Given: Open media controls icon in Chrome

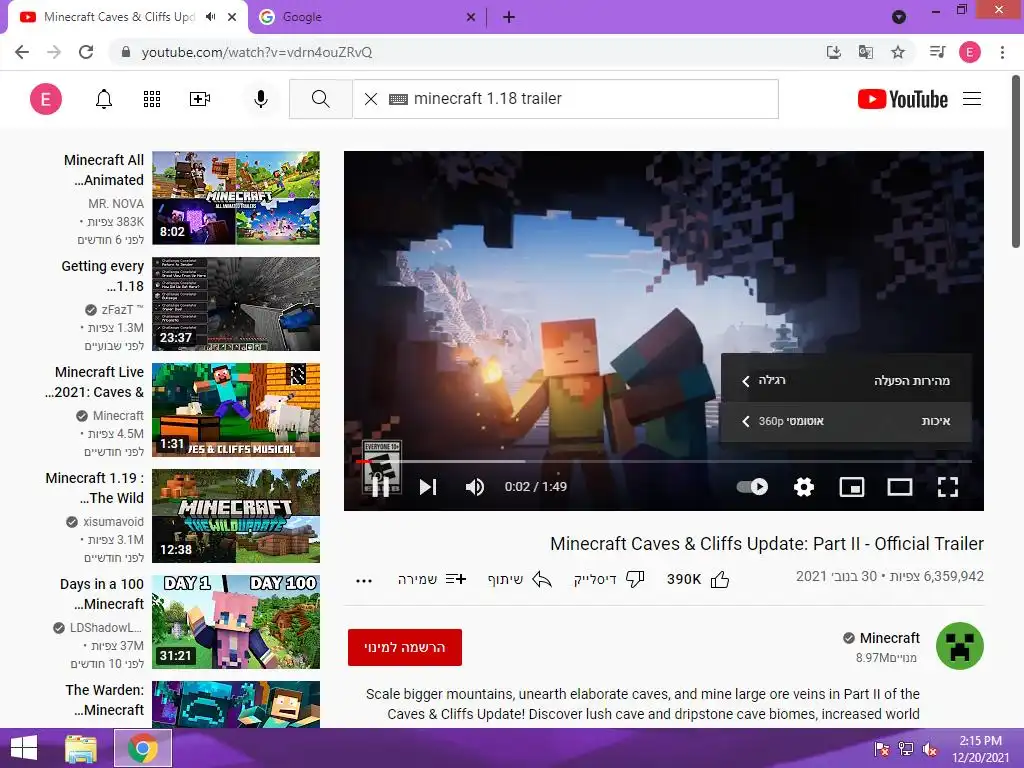Looking at the screenshot, I should tap(937, 52).
